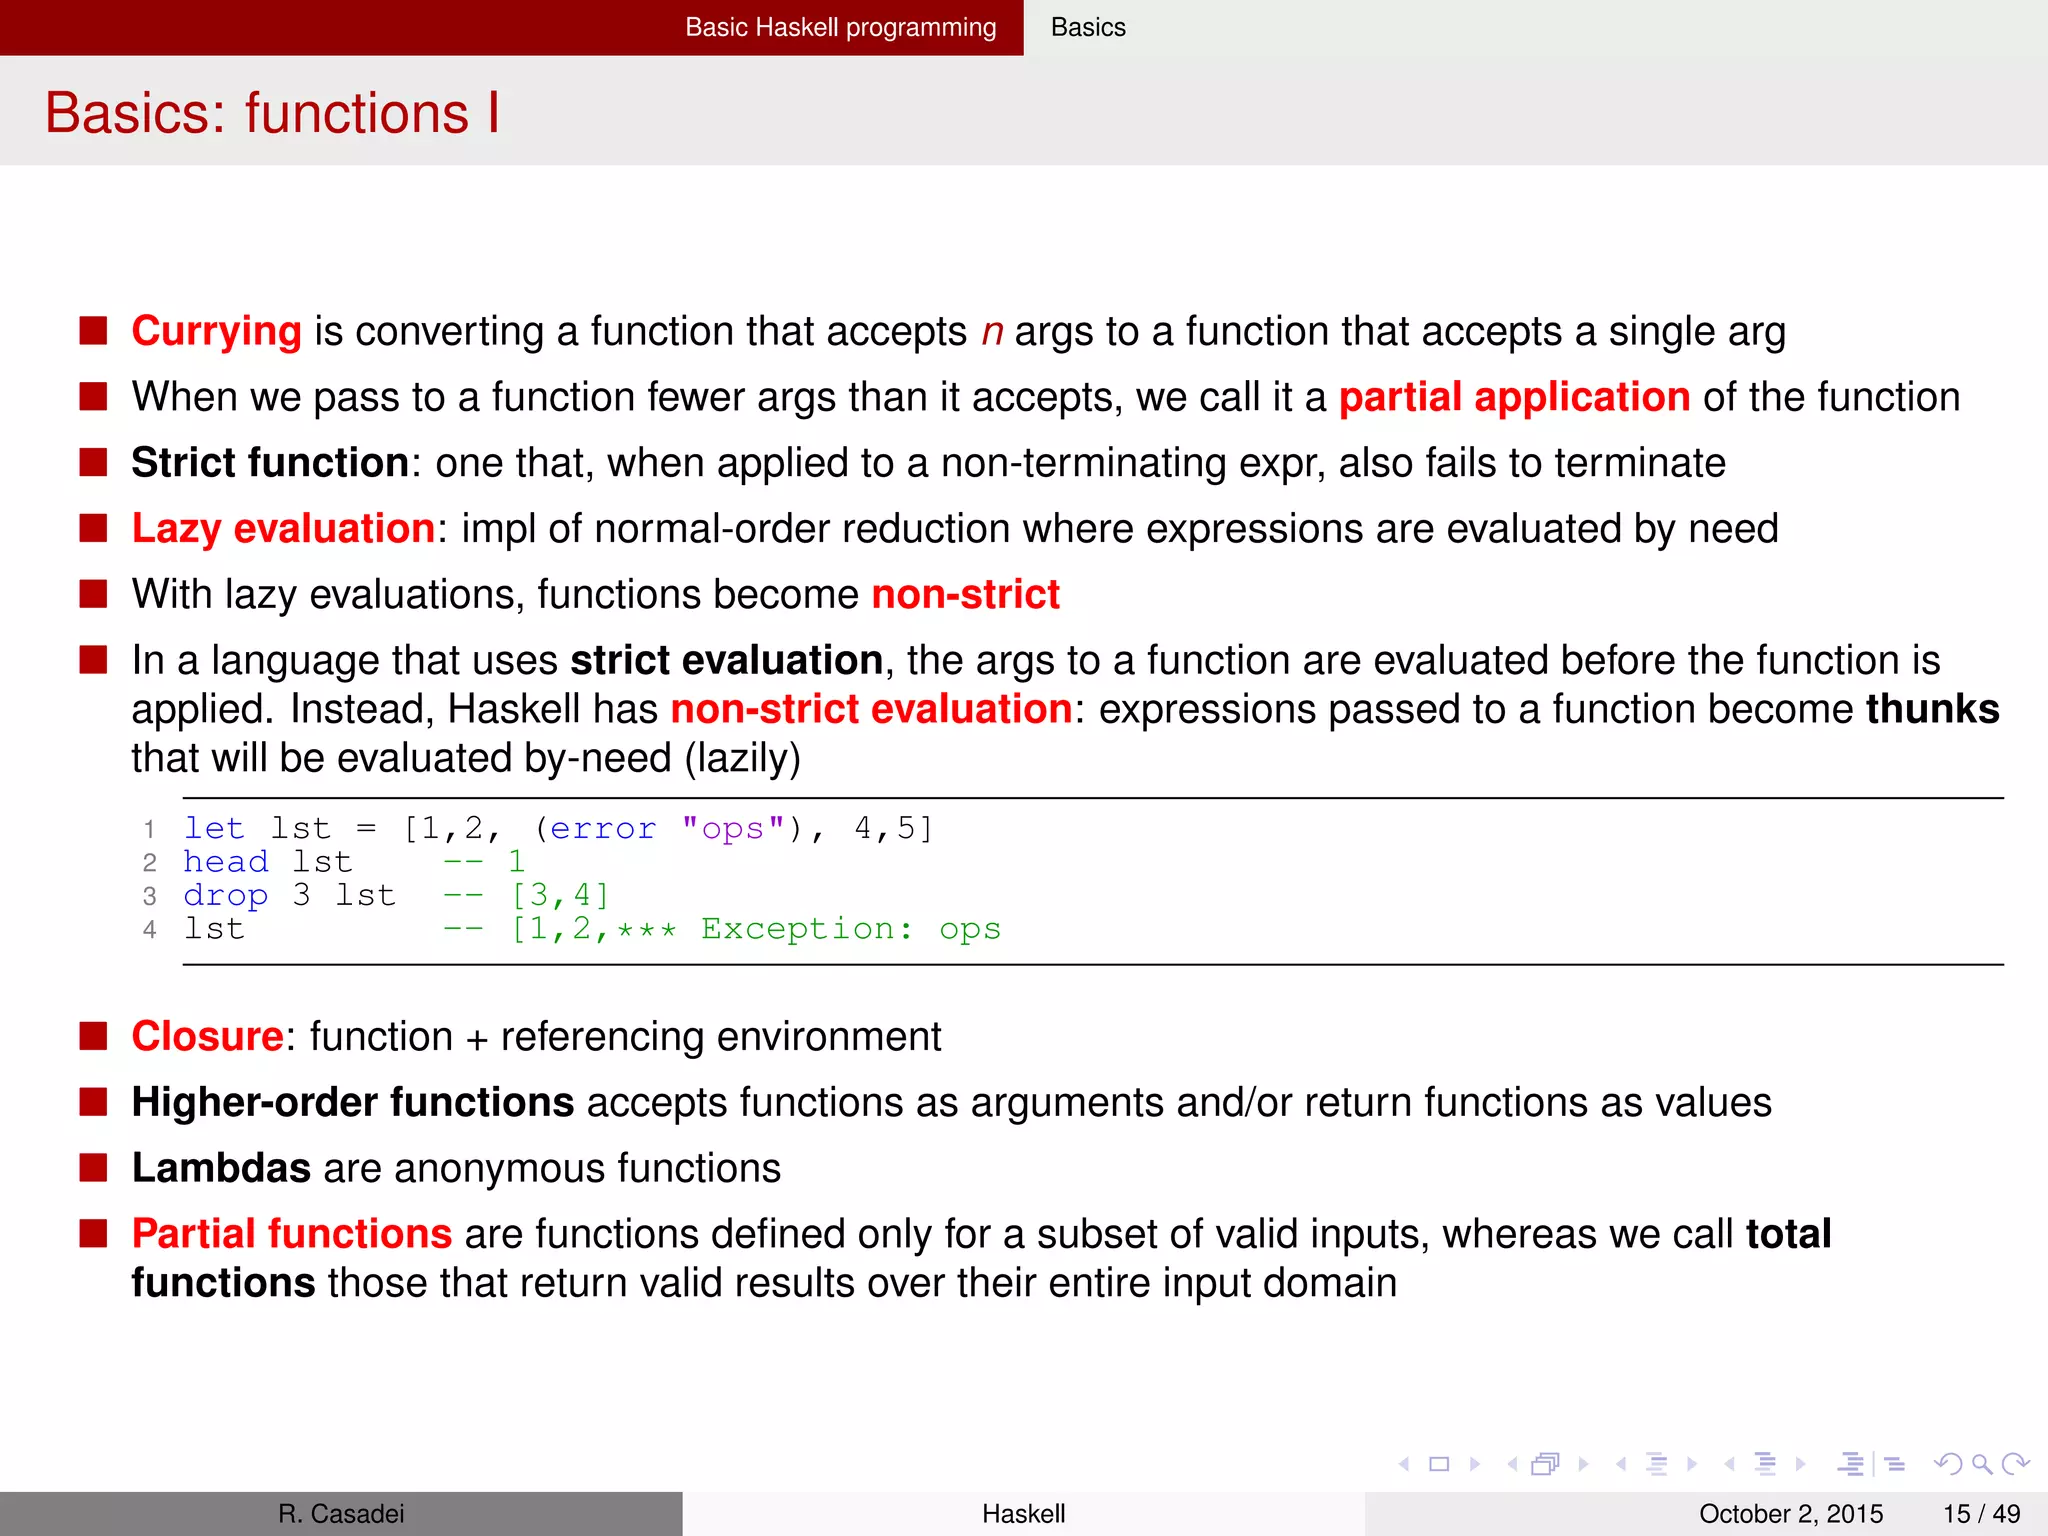Go to previous subsection arrow

coord(1621,1464)
